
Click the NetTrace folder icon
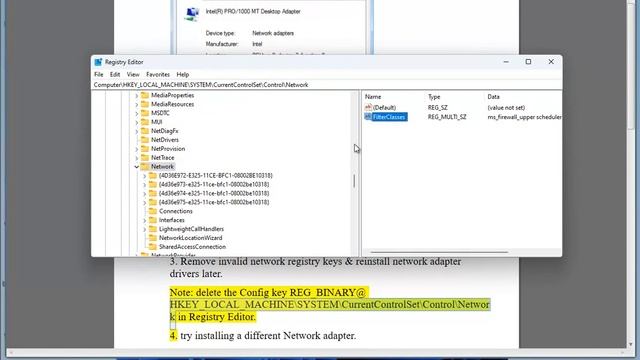pyautogui.click(x=145, y=158)
